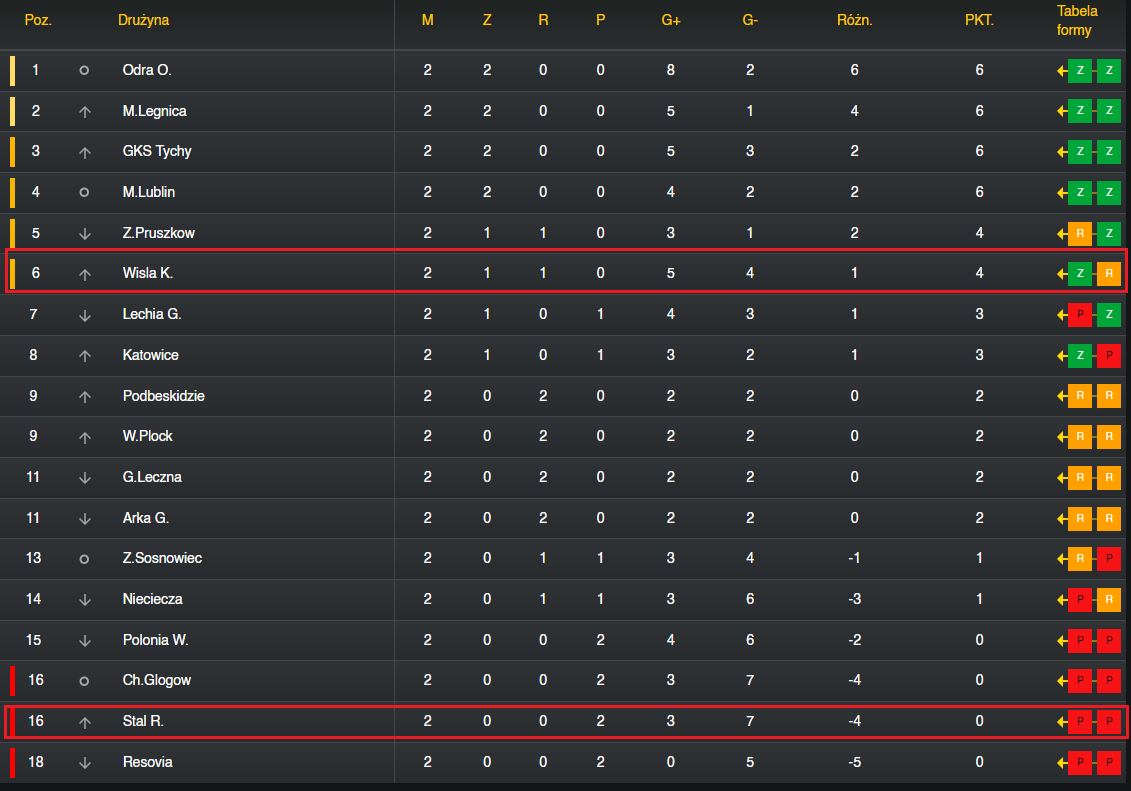This screenshot has height=791, width=1131.
Task: Open the Wisla K. team link
Action: tap(148, 273)
